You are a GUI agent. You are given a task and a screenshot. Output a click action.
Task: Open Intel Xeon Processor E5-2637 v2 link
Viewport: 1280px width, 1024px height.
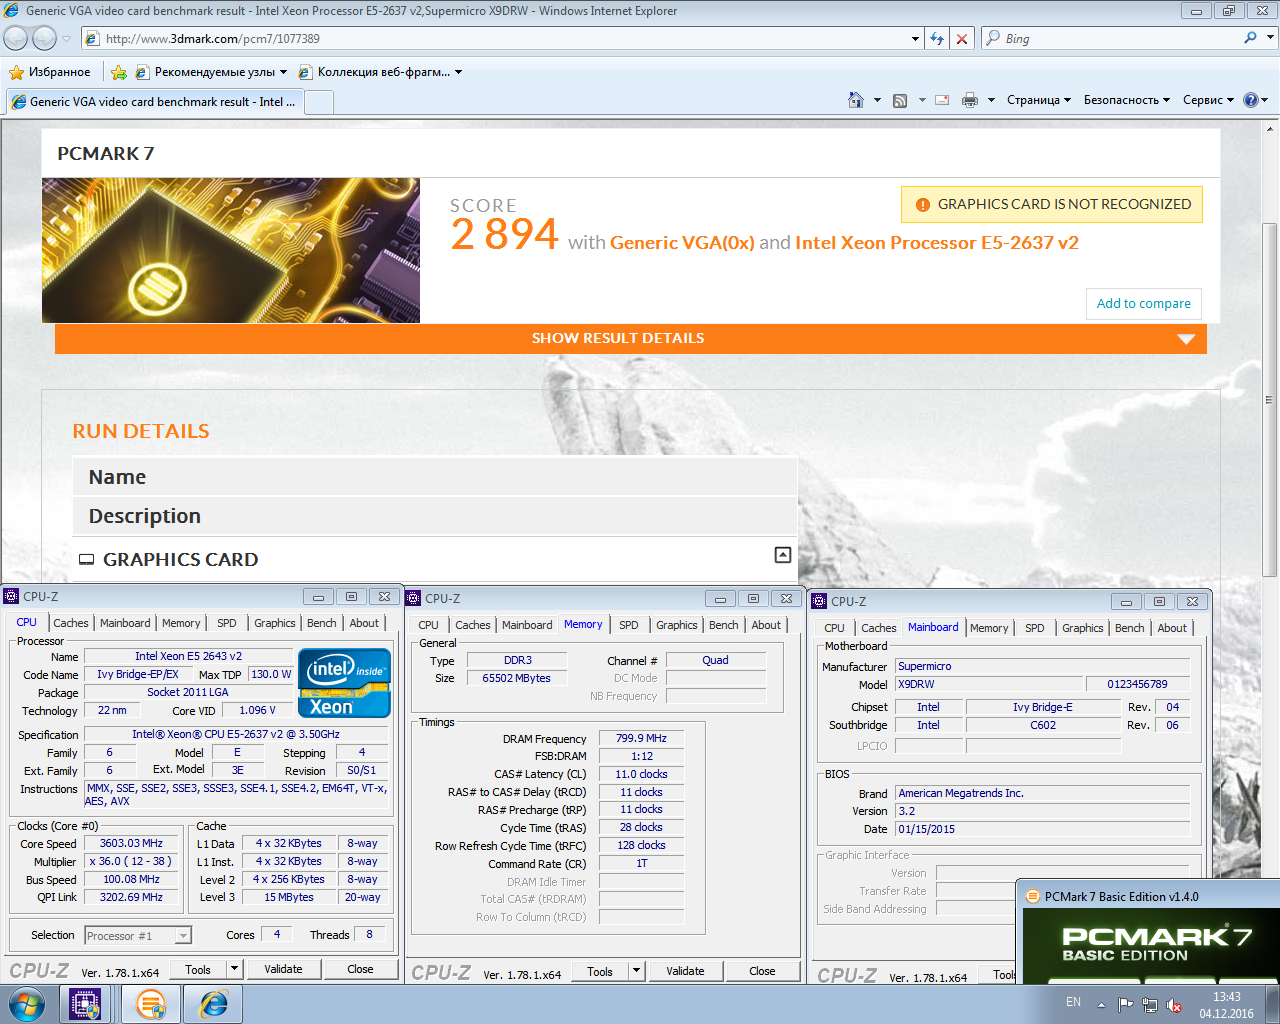tap(937, 243)
